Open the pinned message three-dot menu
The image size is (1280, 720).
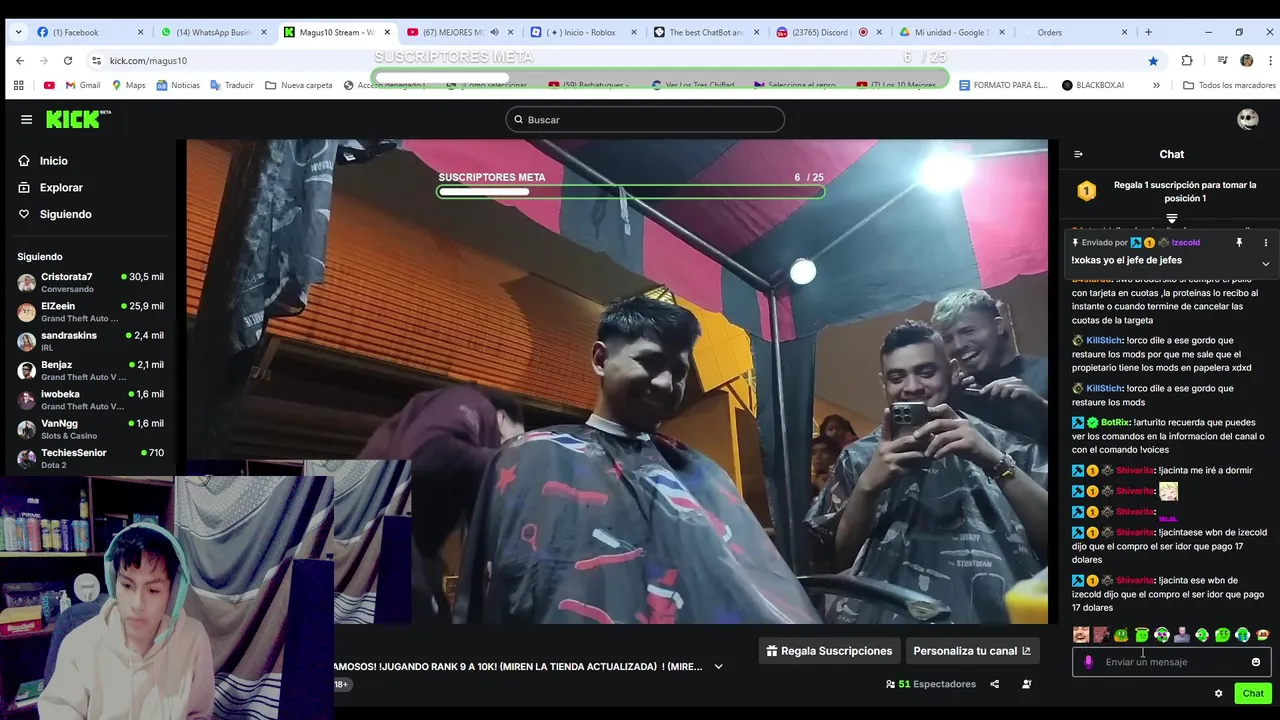coord(1265,243)
